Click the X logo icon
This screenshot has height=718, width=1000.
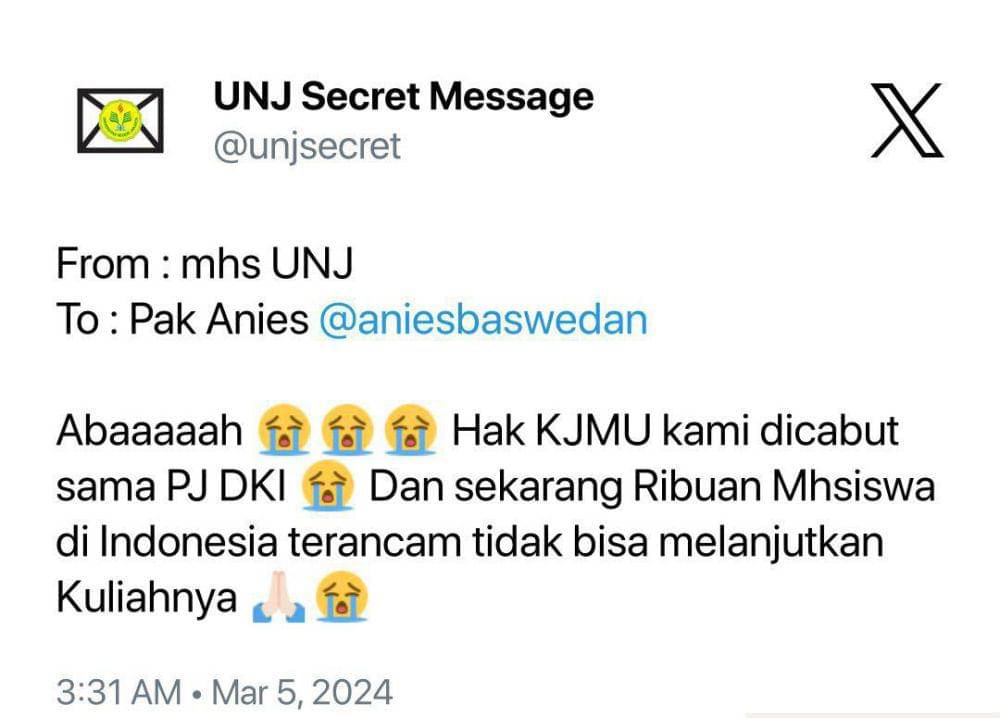907,120
